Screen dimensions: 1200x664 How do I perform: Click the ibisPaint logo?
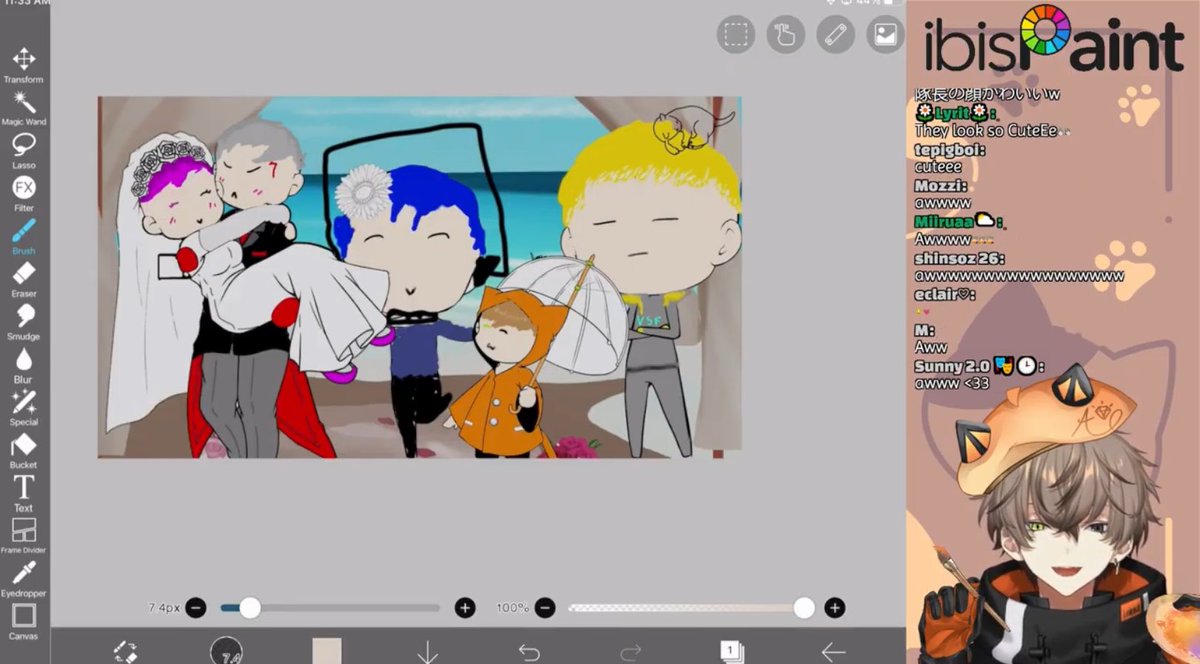coord(1053,40)
